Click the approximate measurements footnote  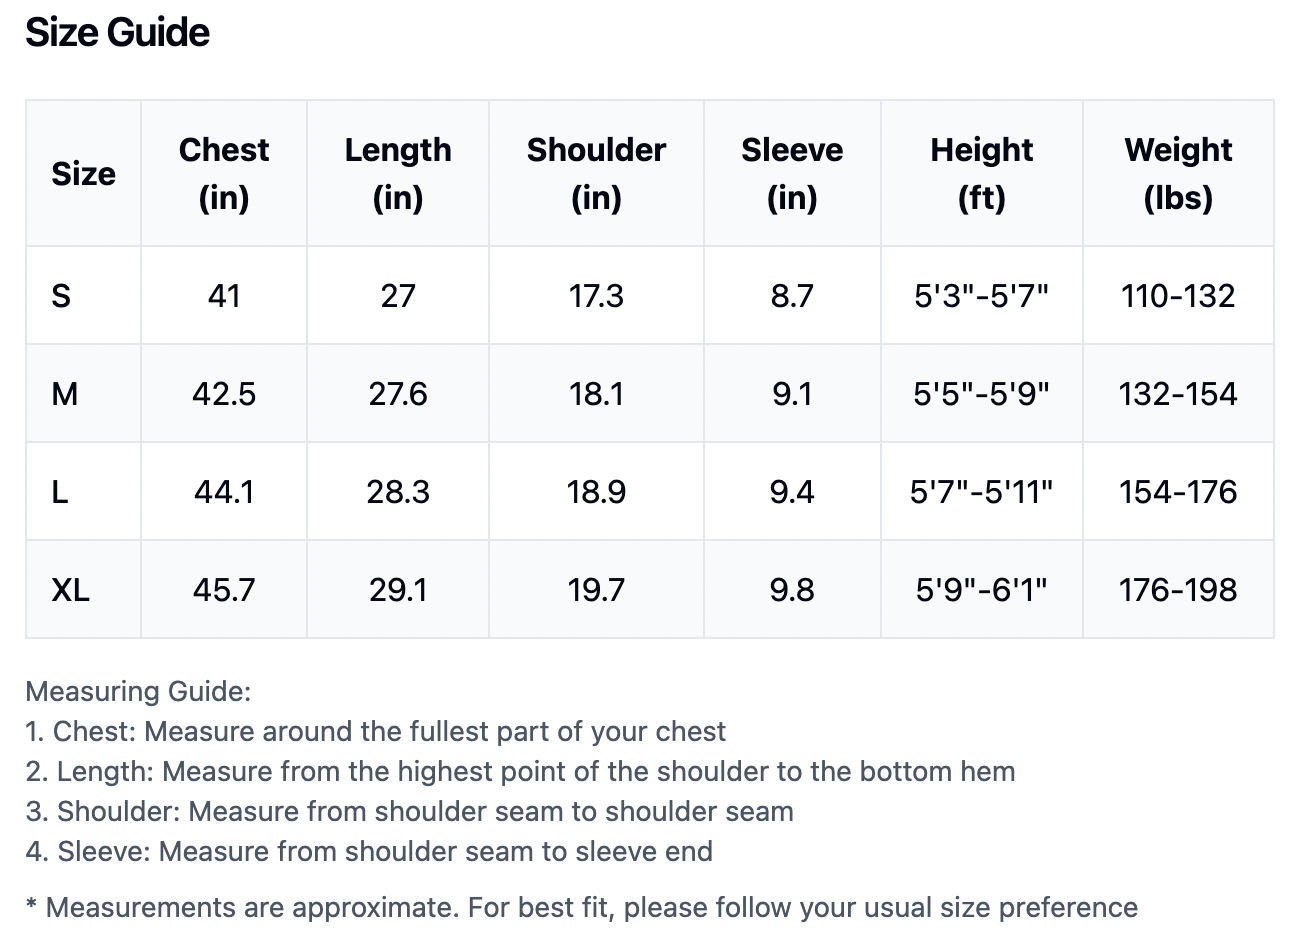tap(581, 907)
